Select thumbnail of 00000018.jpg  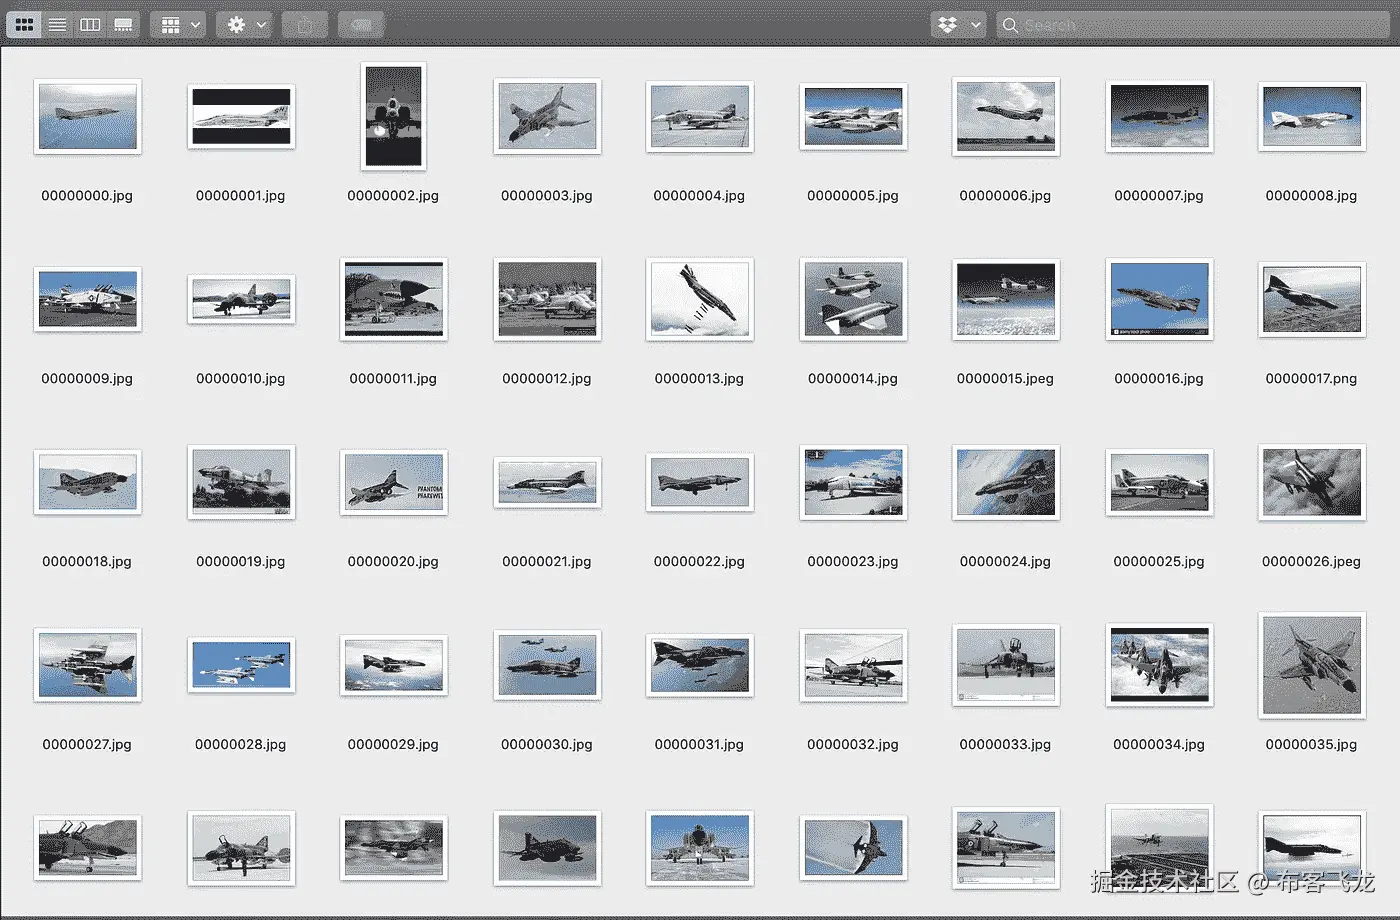tap(87, 482)
